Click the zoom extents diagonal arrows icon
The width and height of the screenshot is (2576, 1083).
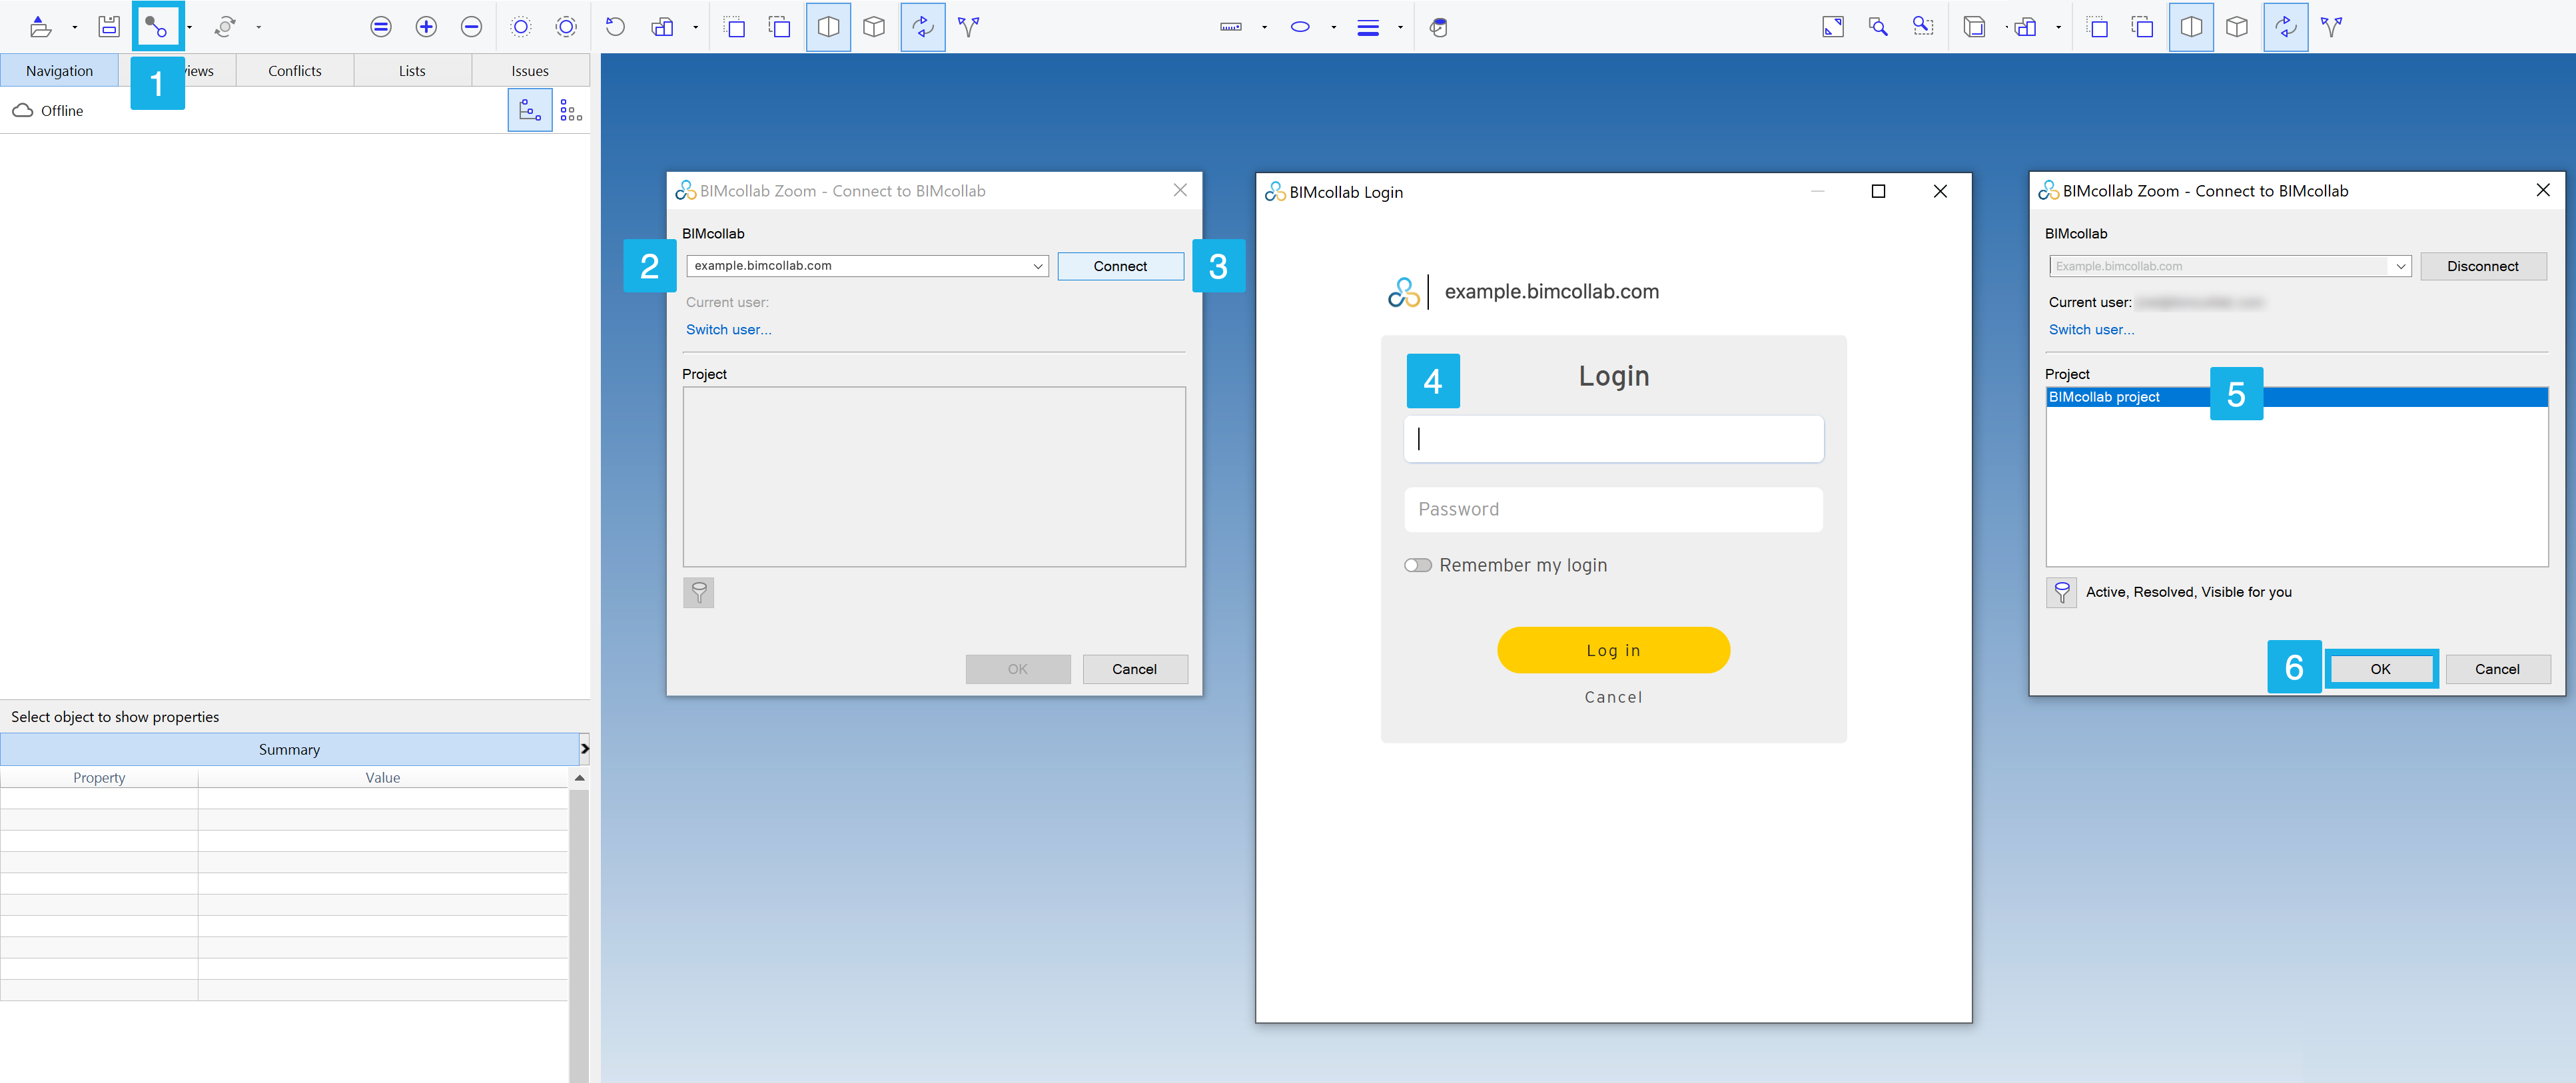(x=1833, y=27)
